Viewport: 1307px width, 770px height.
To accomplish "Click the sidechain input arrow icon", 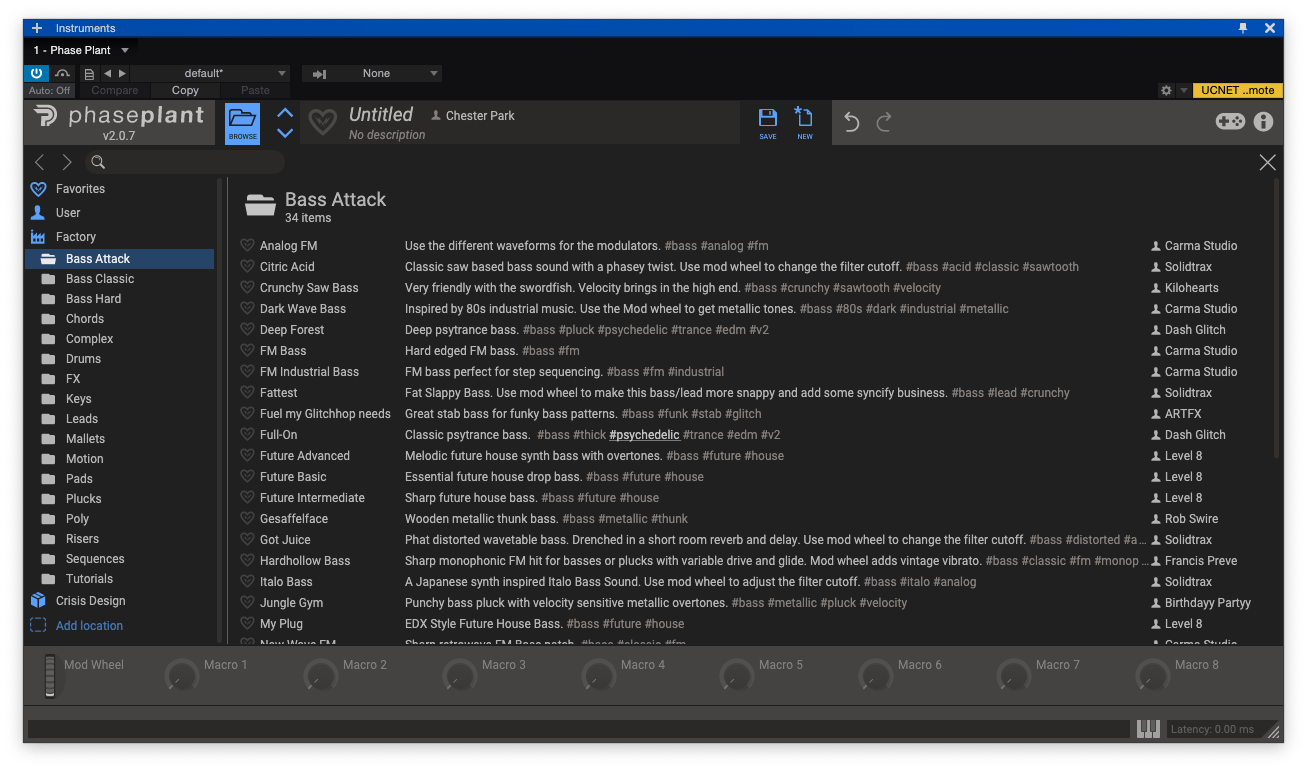I will (320, 73).
